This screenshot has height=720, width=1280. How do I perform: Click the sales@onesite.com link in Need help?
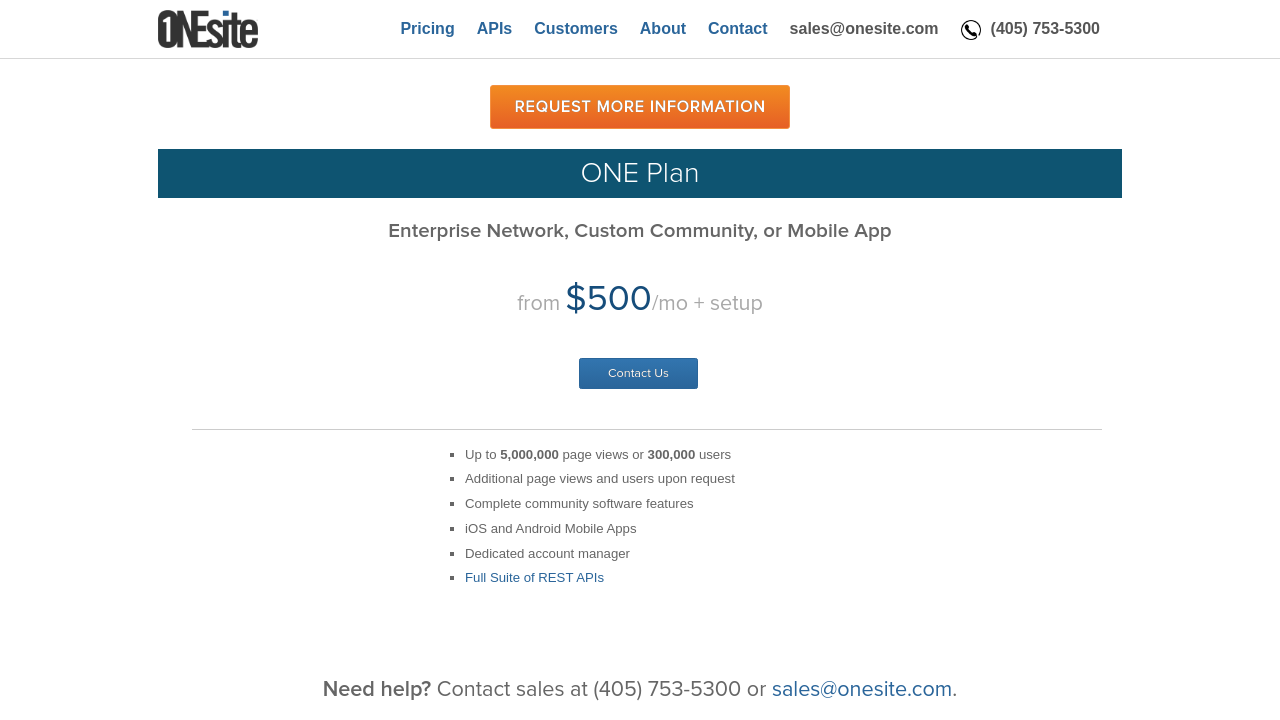pos(864,689)
